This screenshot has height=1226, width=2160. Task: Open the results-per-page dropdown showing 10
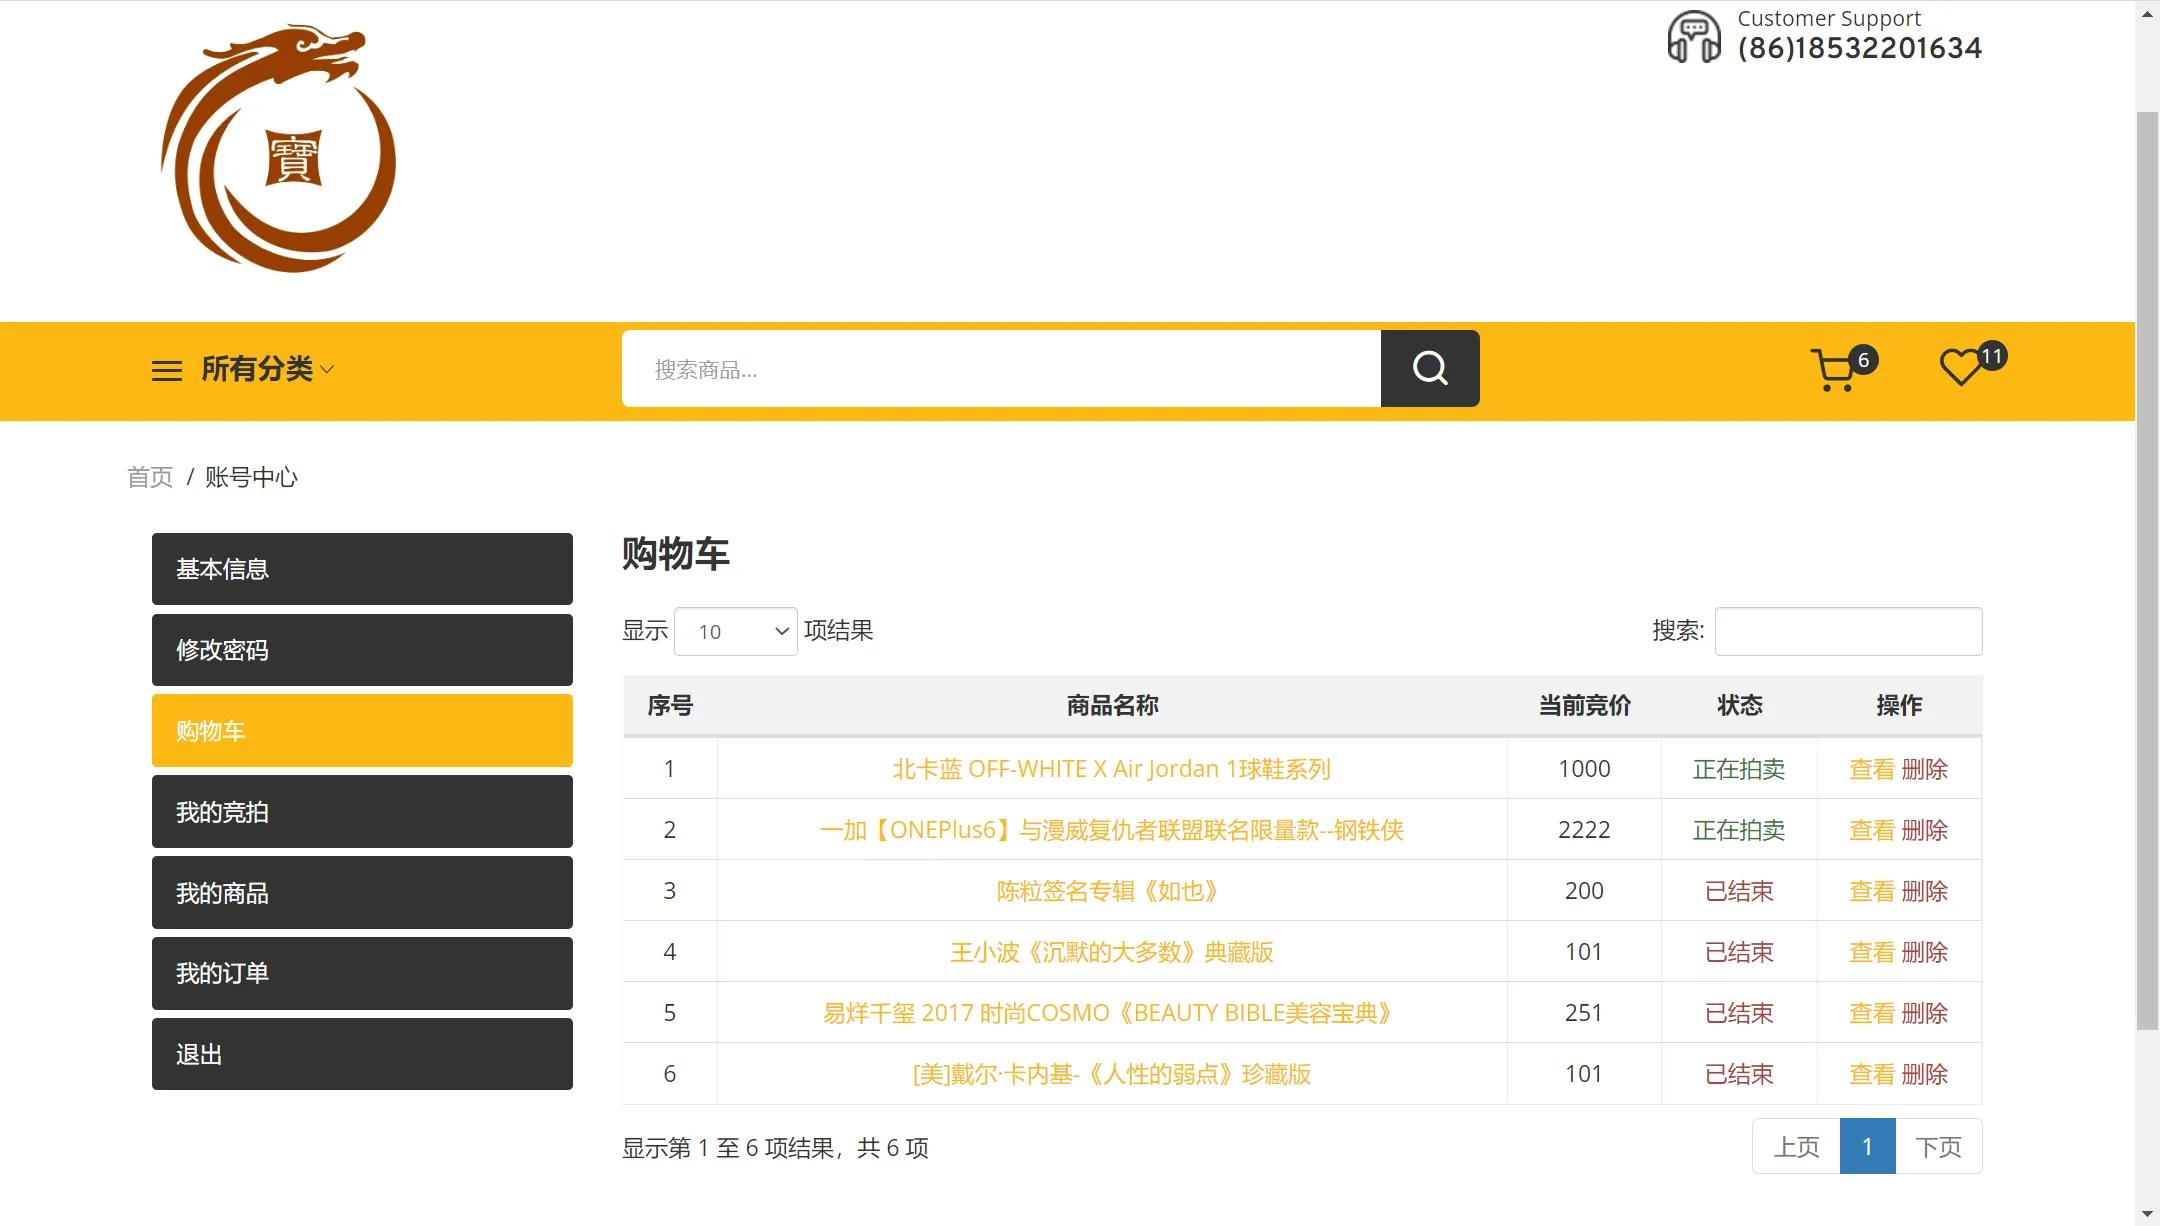(735, 631)
